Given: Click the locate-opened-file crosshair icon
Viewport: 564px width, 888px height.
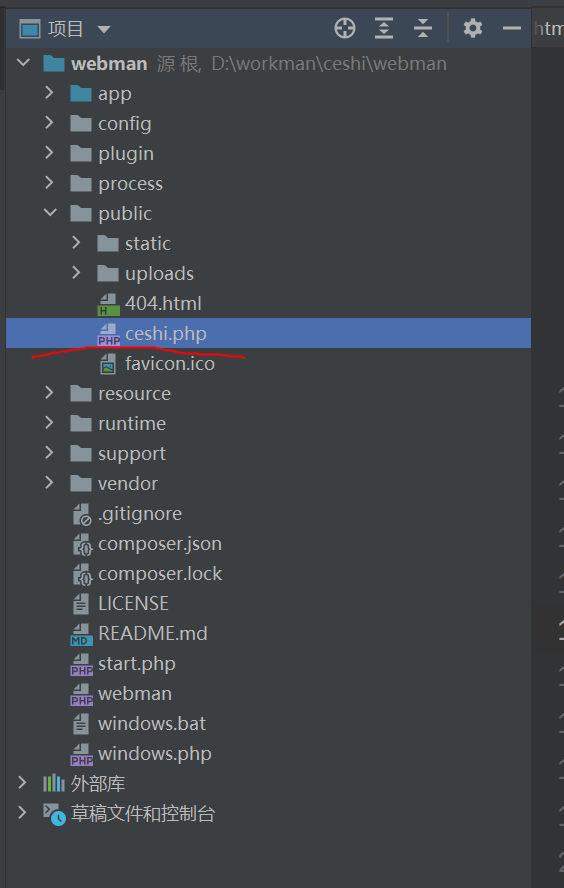Looking at the screenshot, I should 344,28.
